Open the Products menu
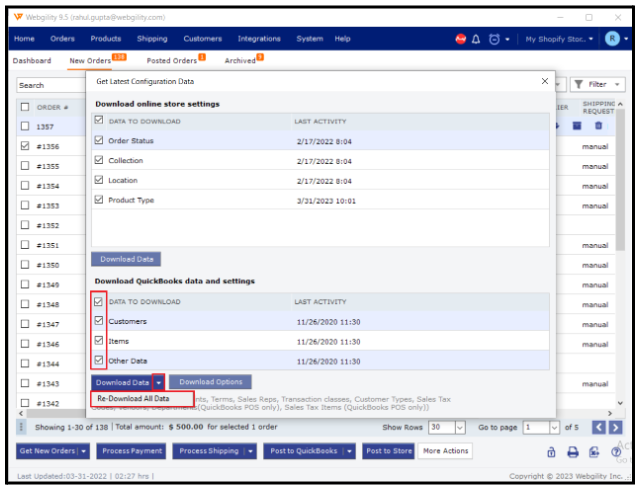 point(106,39)
